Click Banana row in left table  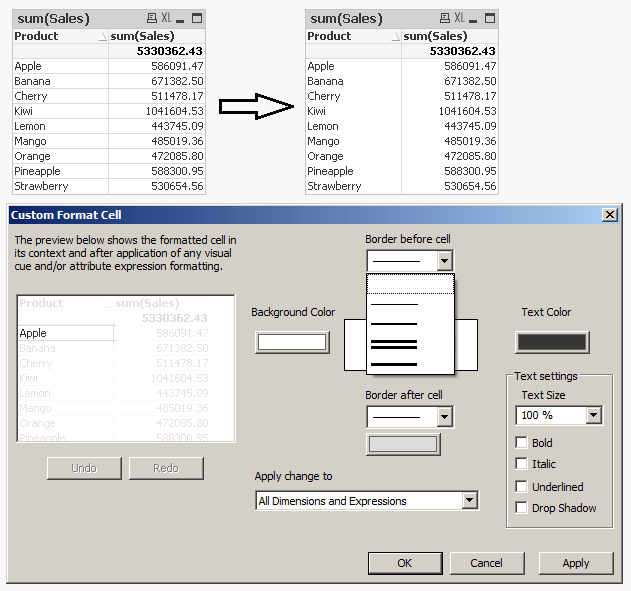point(109,81)
